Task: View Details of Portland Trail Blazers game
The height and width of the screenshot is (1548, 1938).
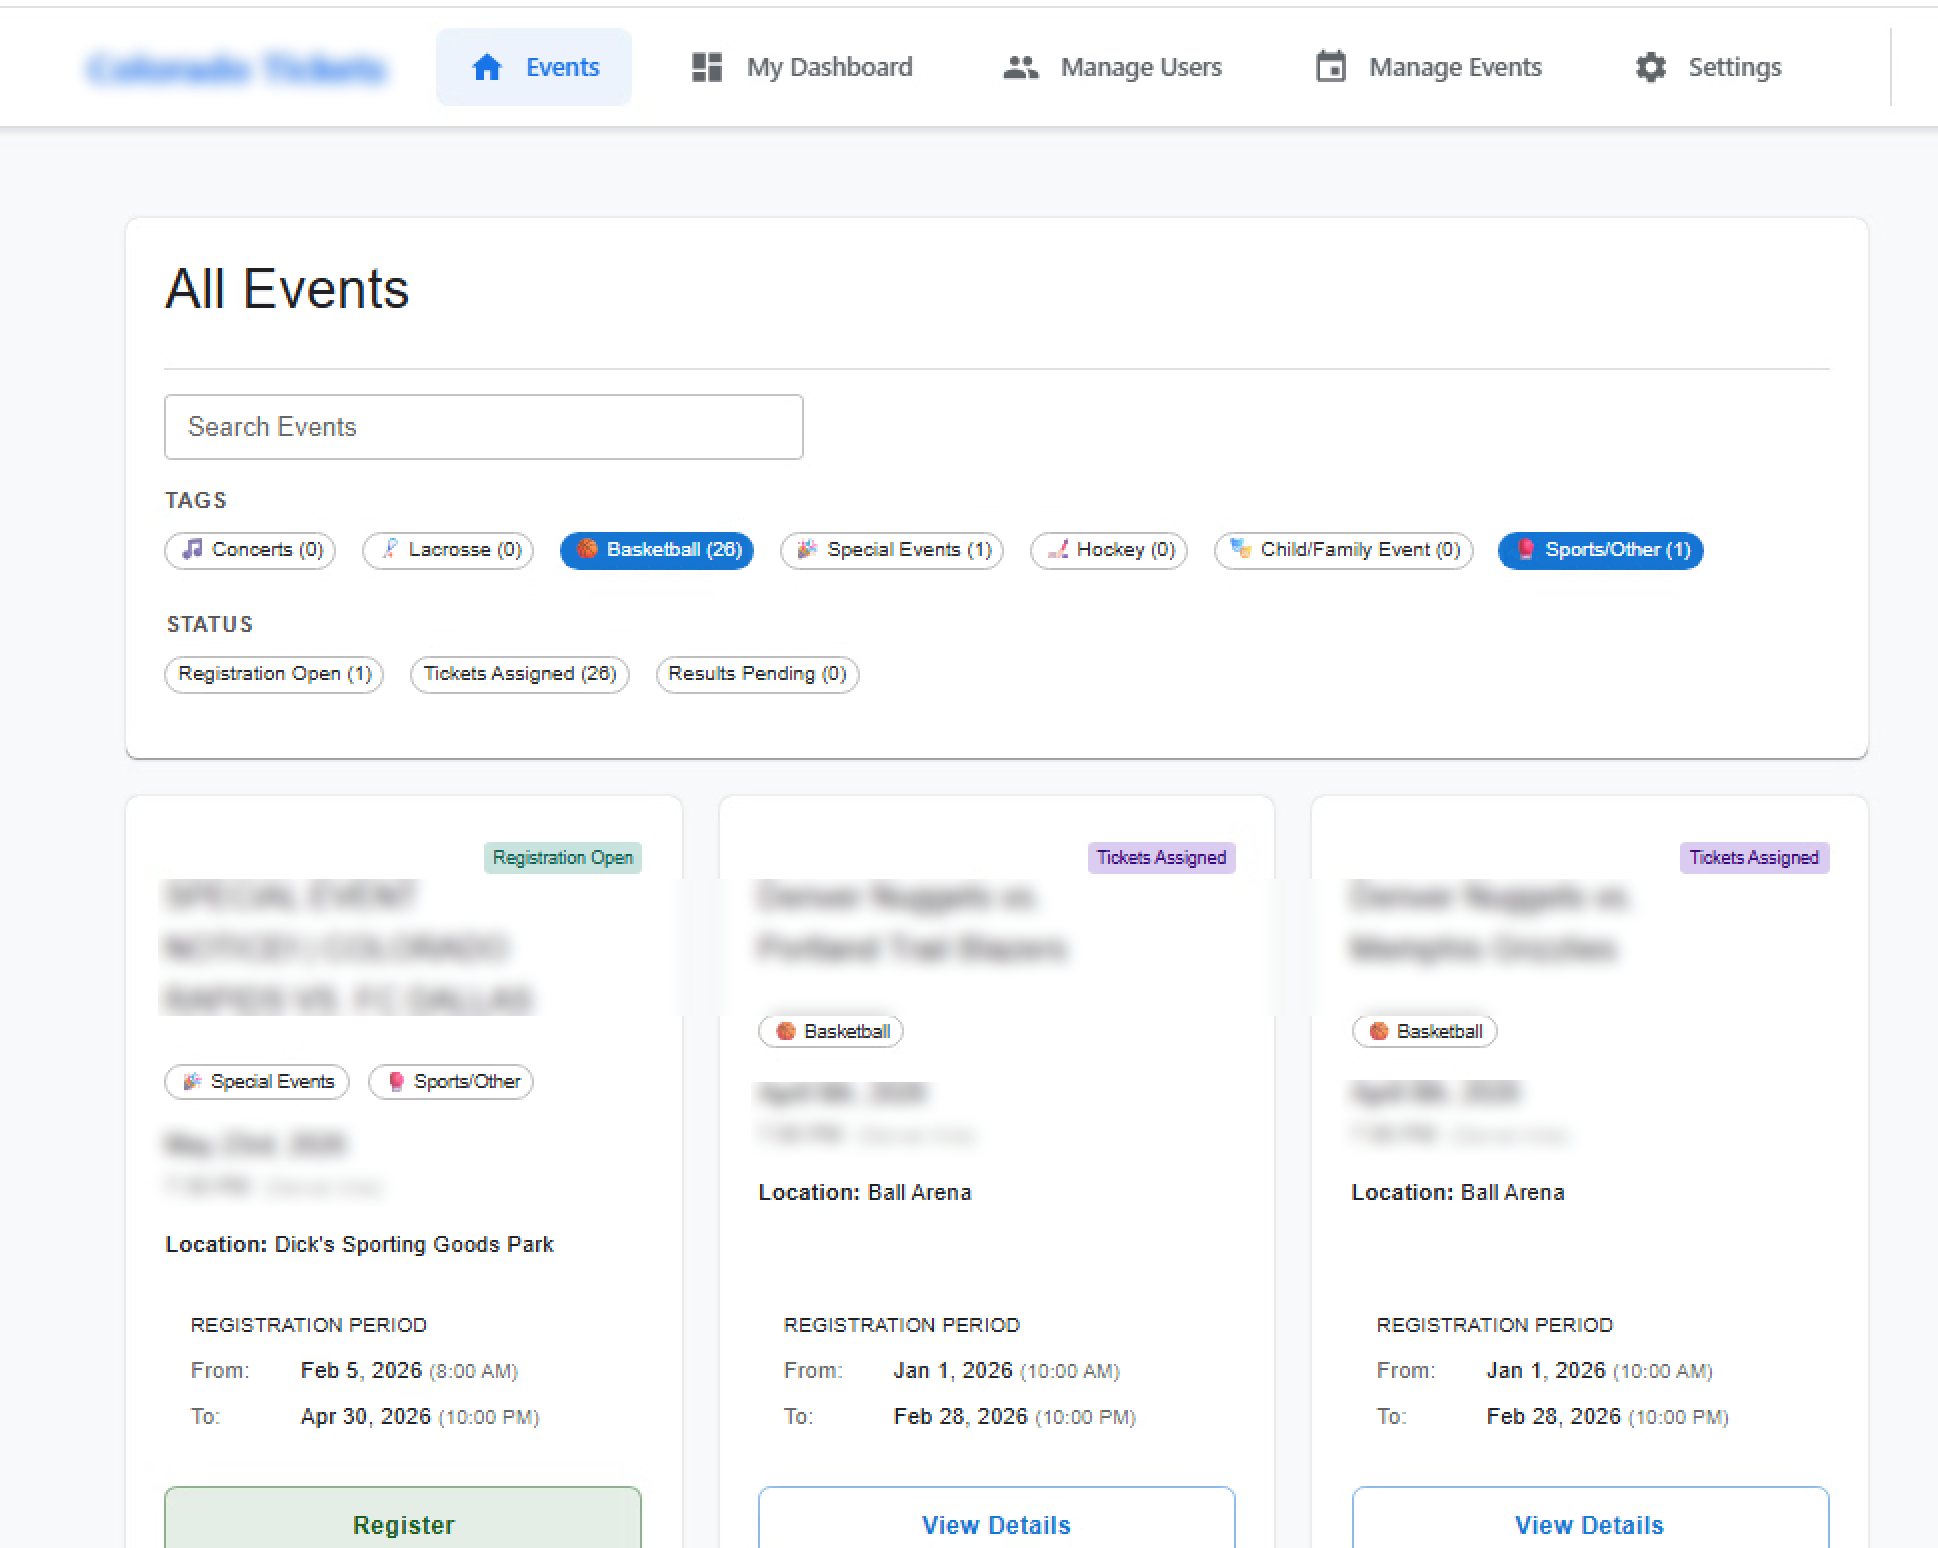Action: pos(996,1523)
